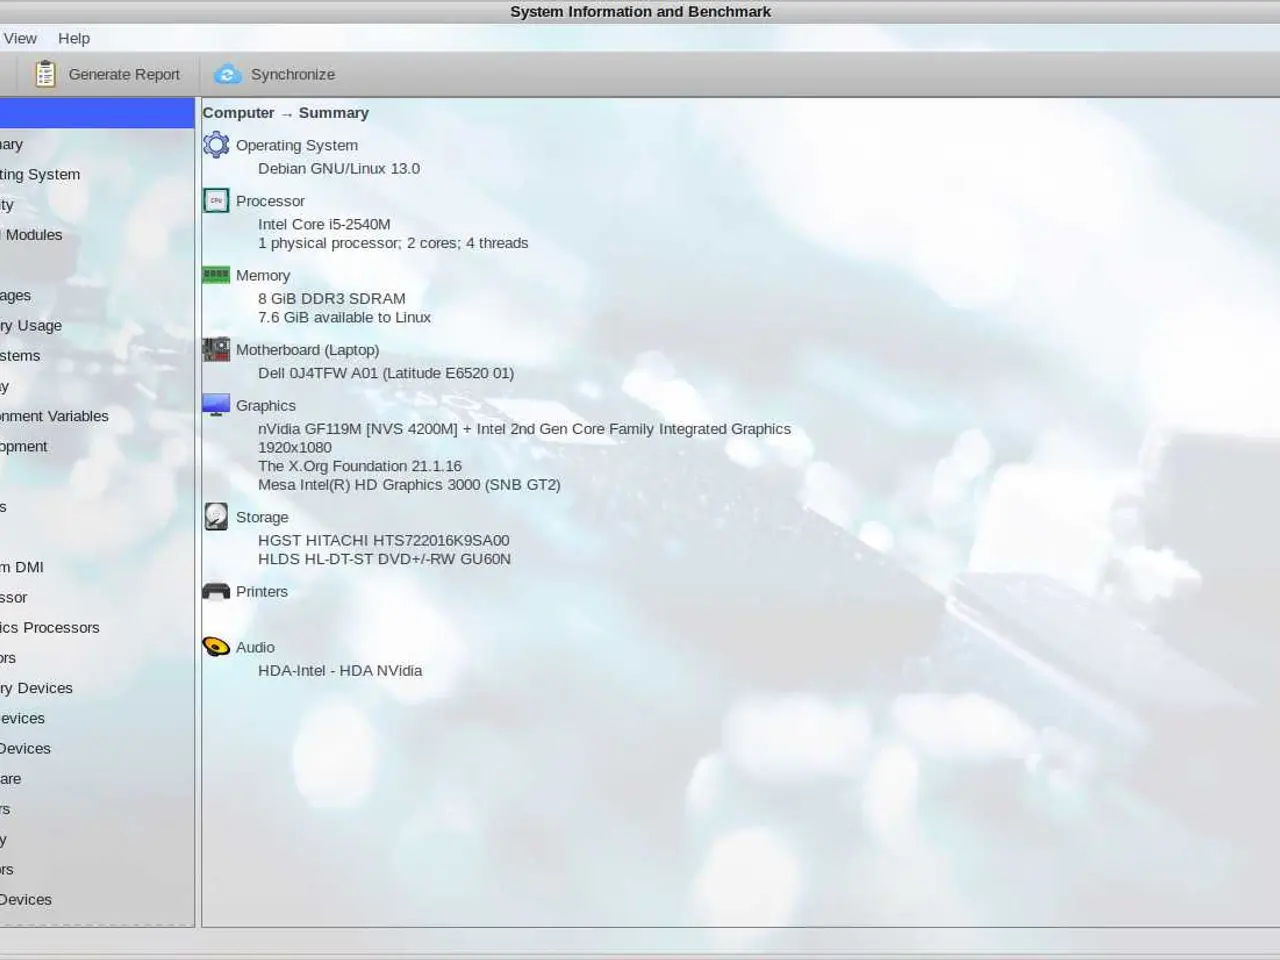The height and width of the screenshot is (960, 1280).
Task: Click the Motherboard icon in summary
Action: (216, 349)
